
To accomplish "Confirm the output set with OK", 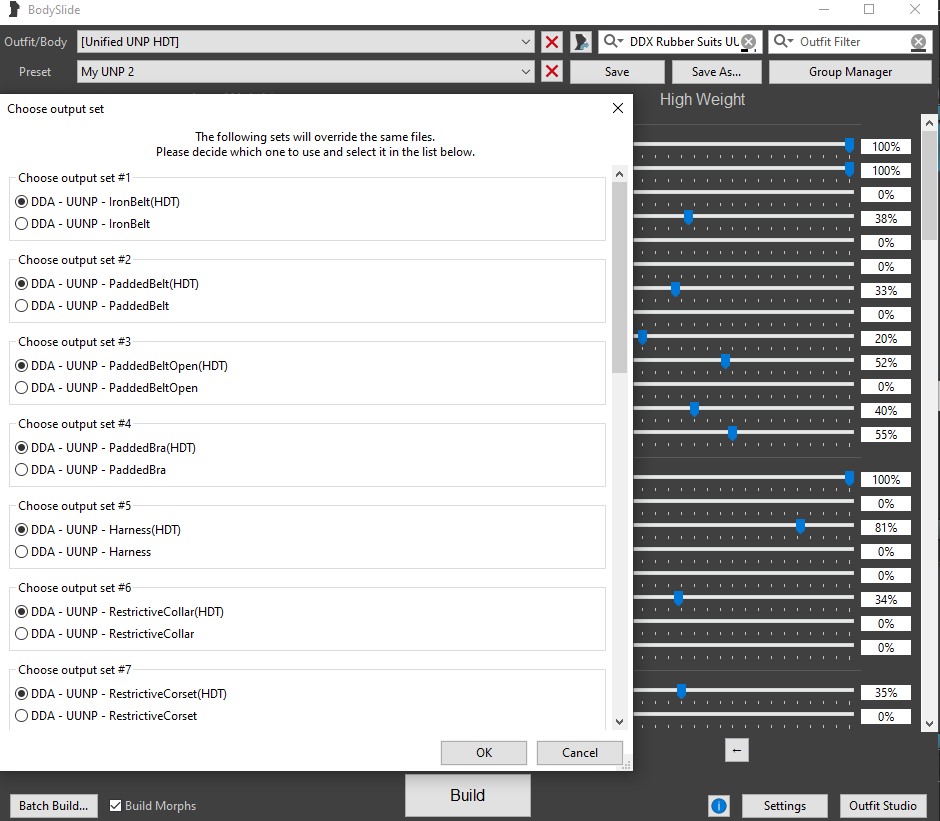I will click(x=484, y=753).
